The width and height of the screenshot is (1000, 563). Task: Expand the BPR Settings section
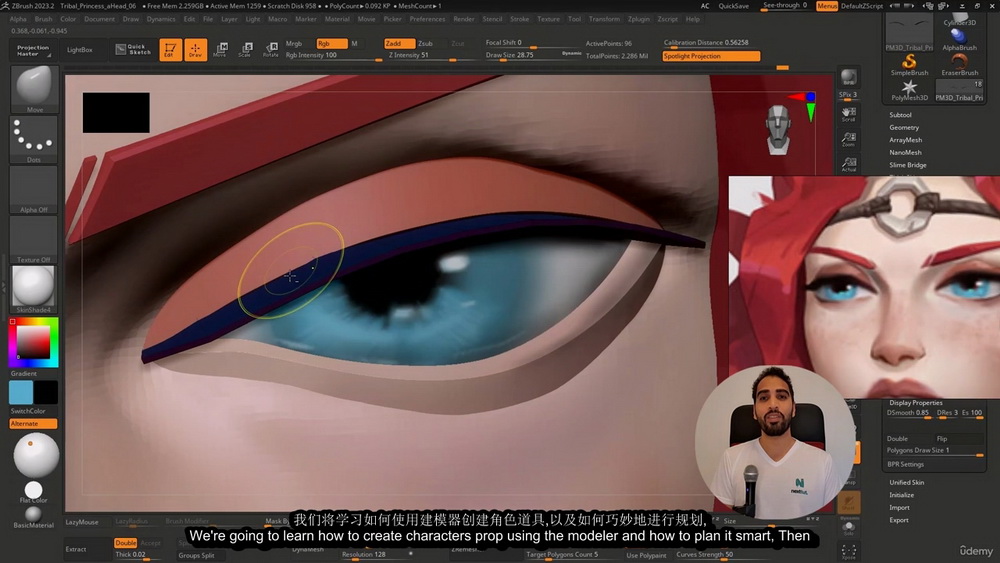(x=906, y=464)
